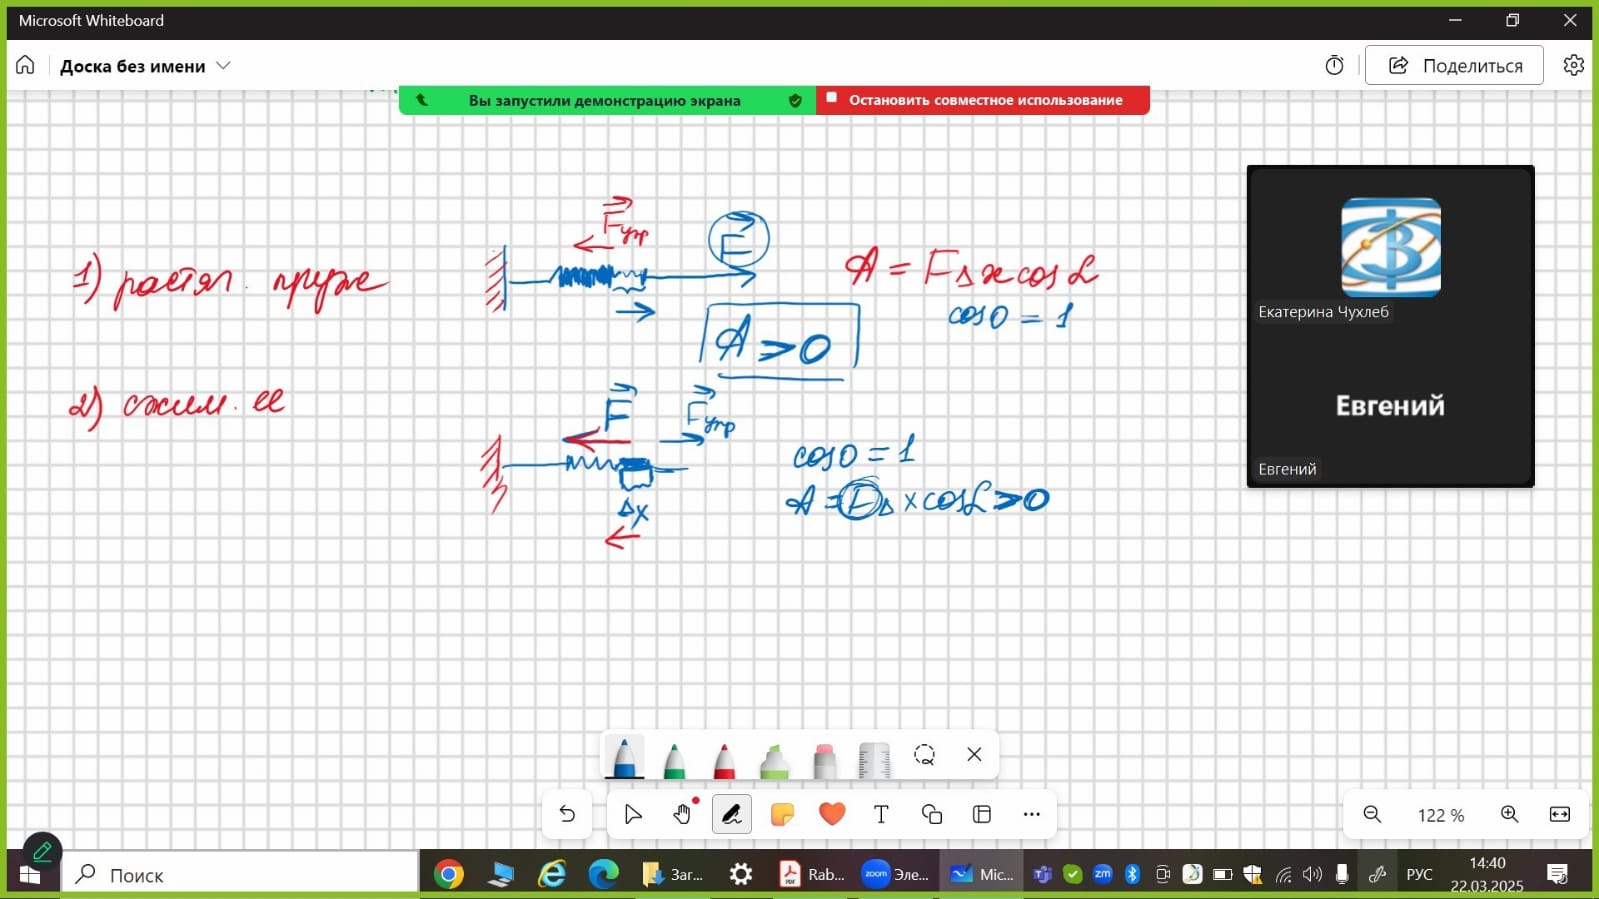This screenshot has height=899, width=1599.
Task: Open the shapes menu
Action: point(932,814)
